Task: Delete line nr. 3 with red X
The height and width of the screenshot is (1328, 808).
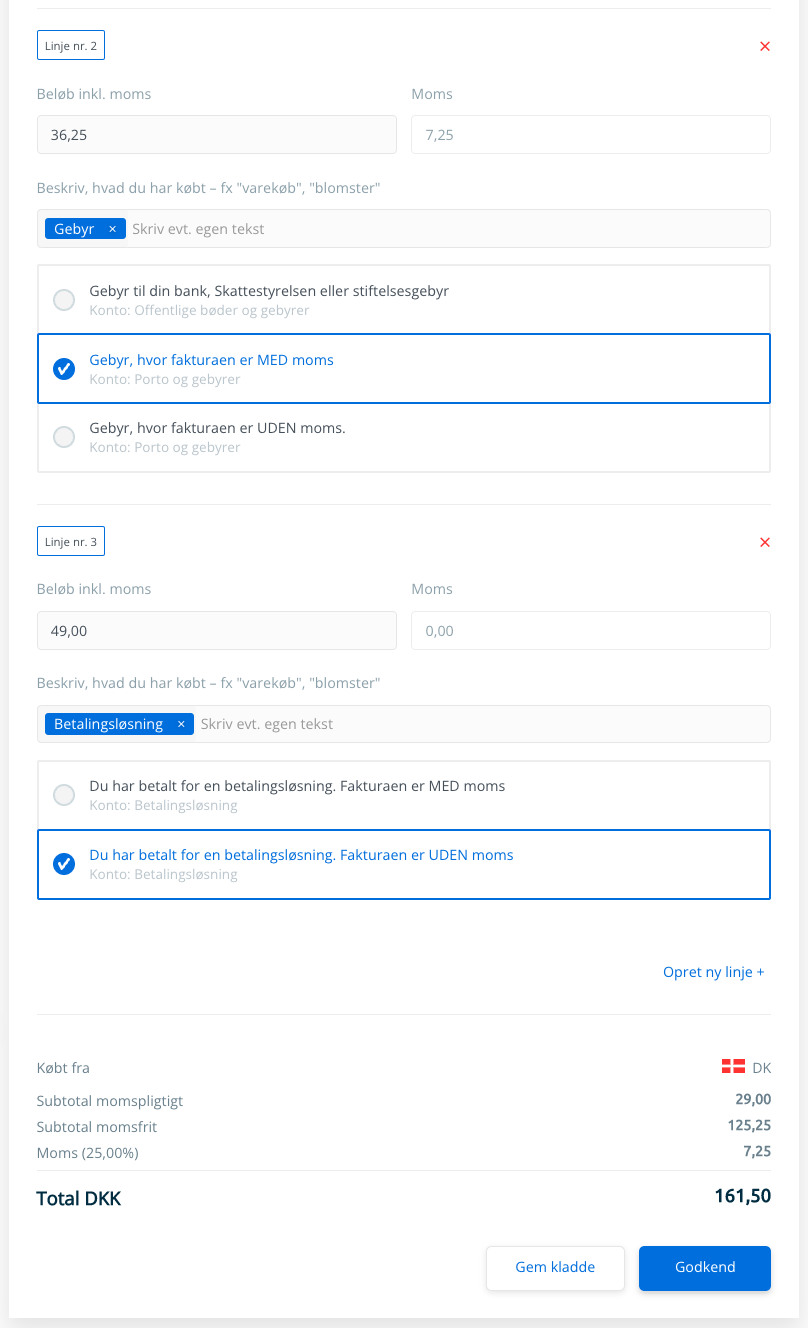Action: coord(765,542)
